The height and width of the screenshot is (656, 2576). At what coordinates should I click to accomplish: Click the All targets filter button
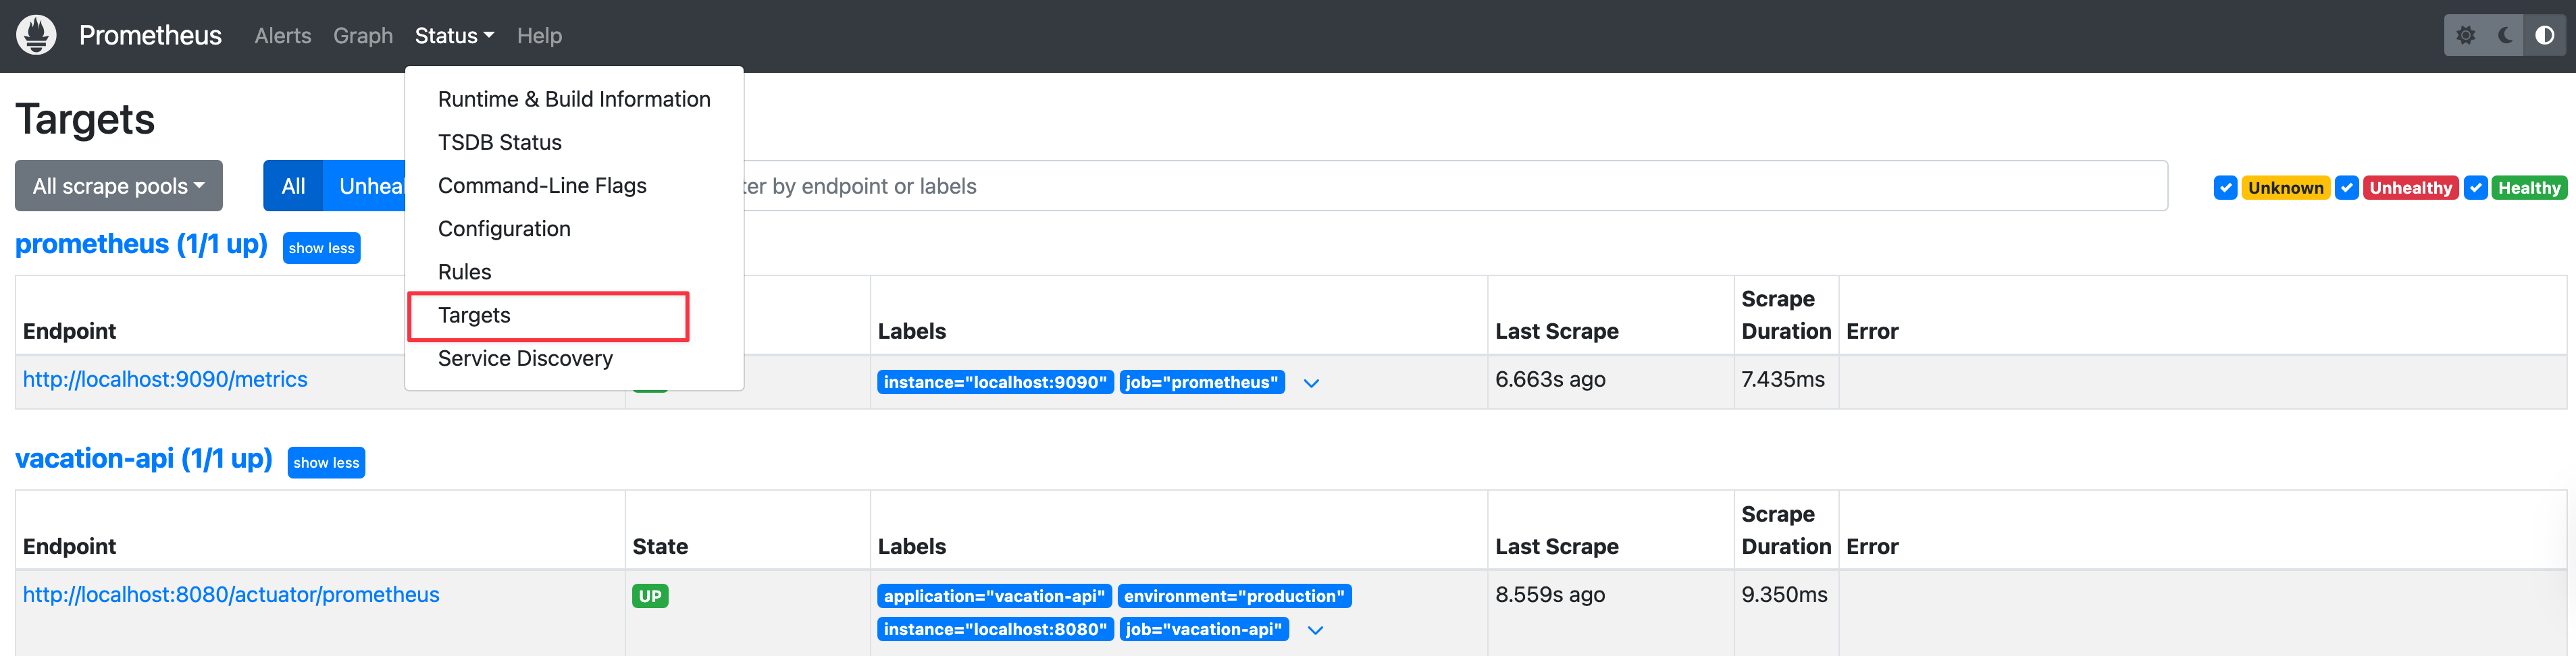pyautogui.click(x=293, y=186)
